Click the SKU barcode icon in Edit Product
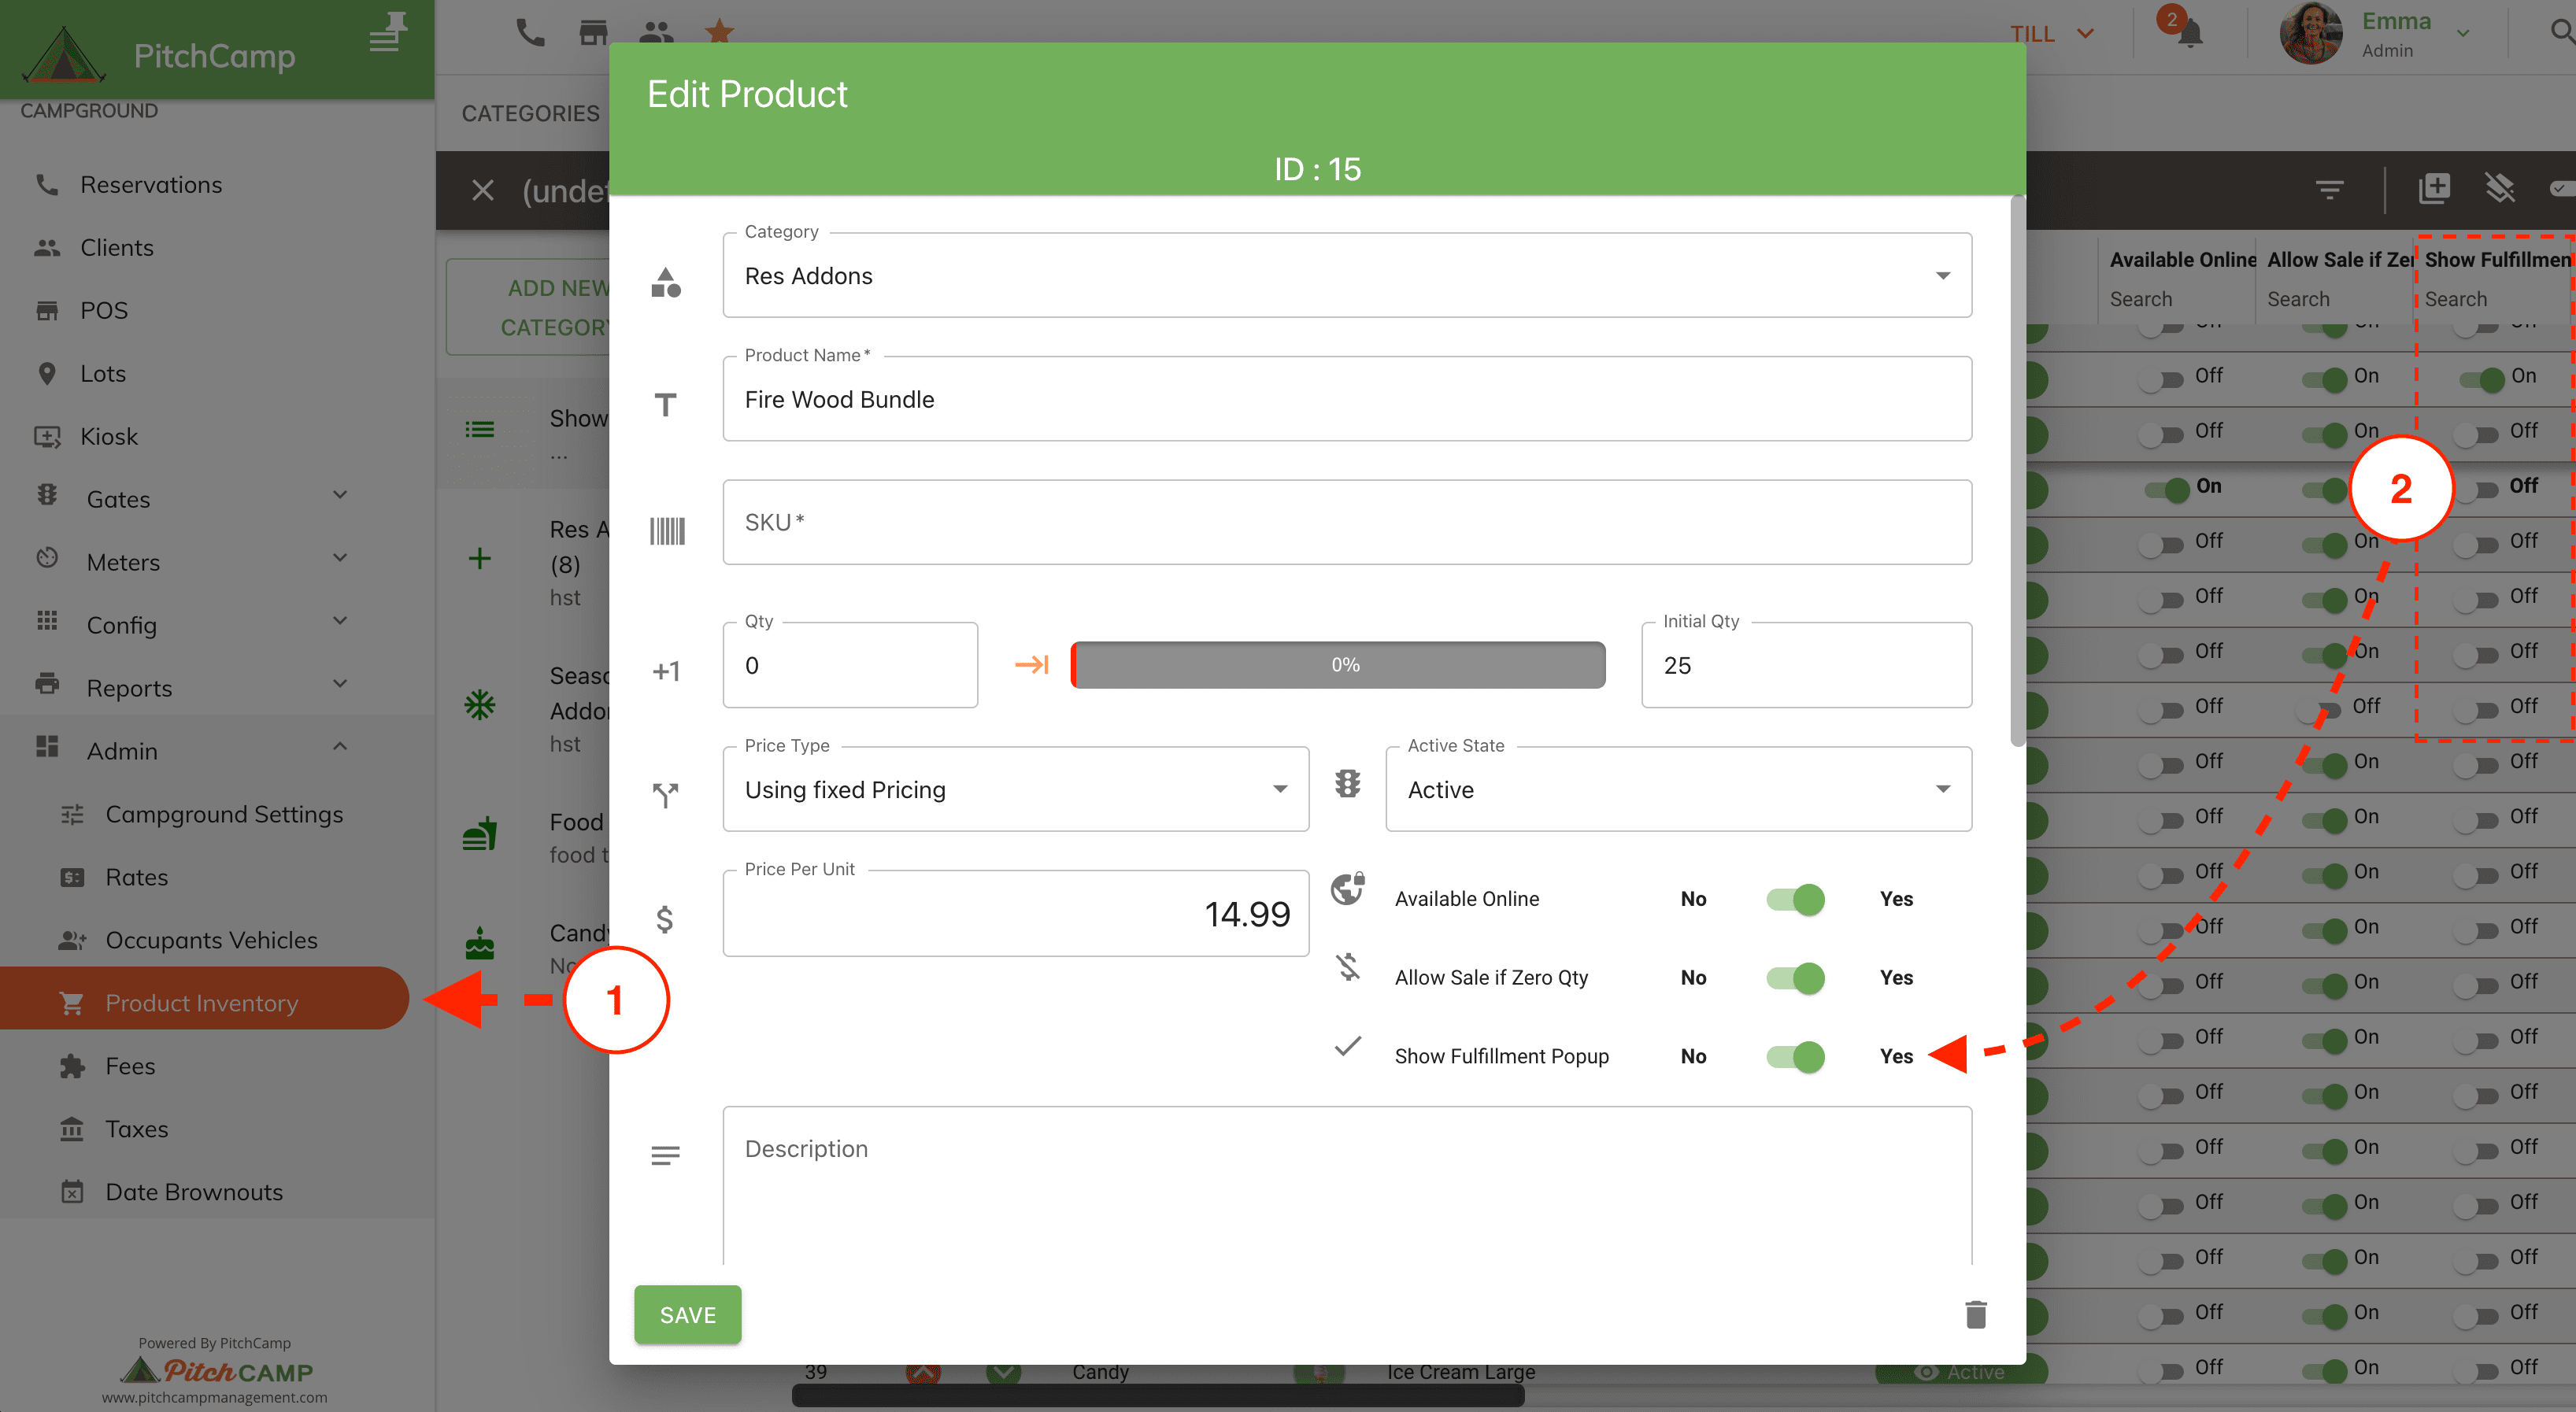2576x1412 pixels. [x=666, y=531]
